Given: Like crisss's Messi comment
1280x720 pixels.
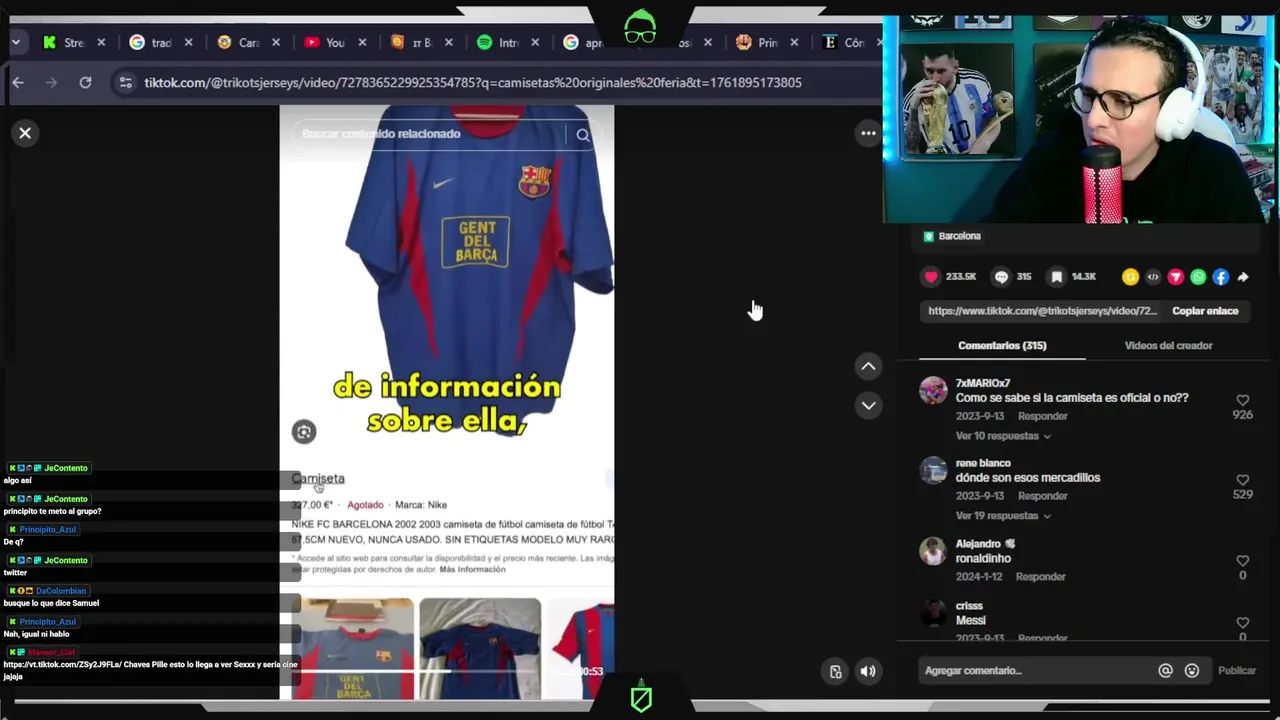Looking at the screenshot, I should pyautogui.click(x=1242, y=623).
